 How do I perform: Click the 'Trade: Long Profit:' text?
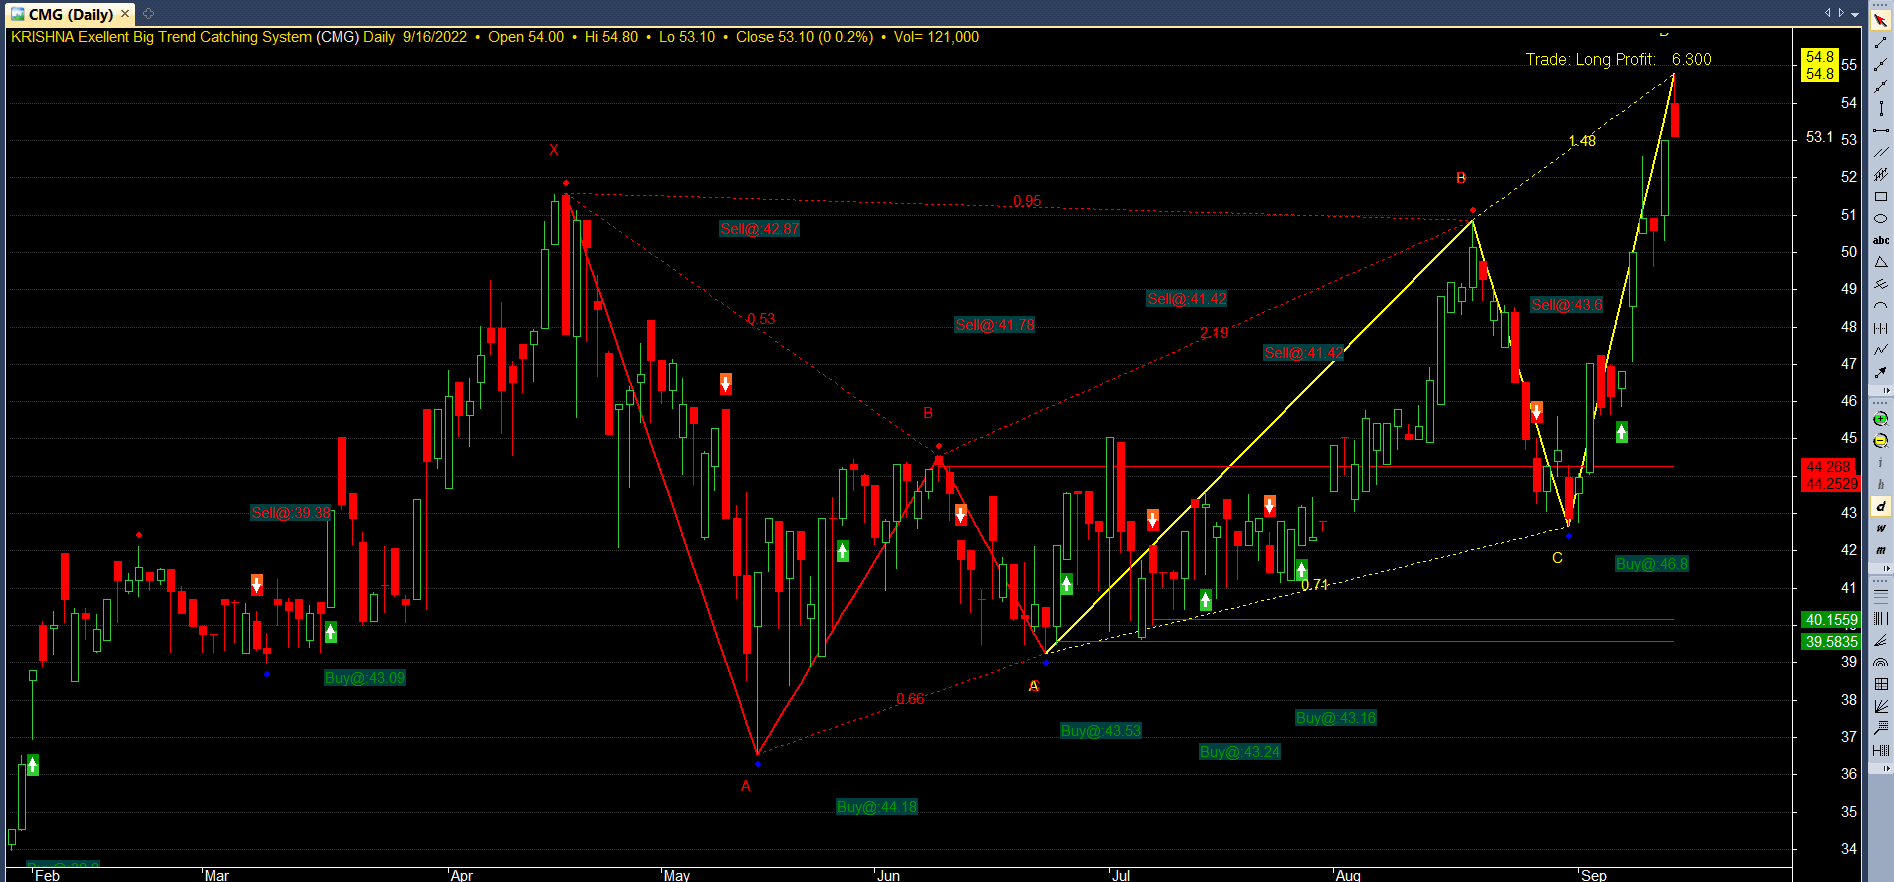pyautogui.click(x=1590, y=60)
